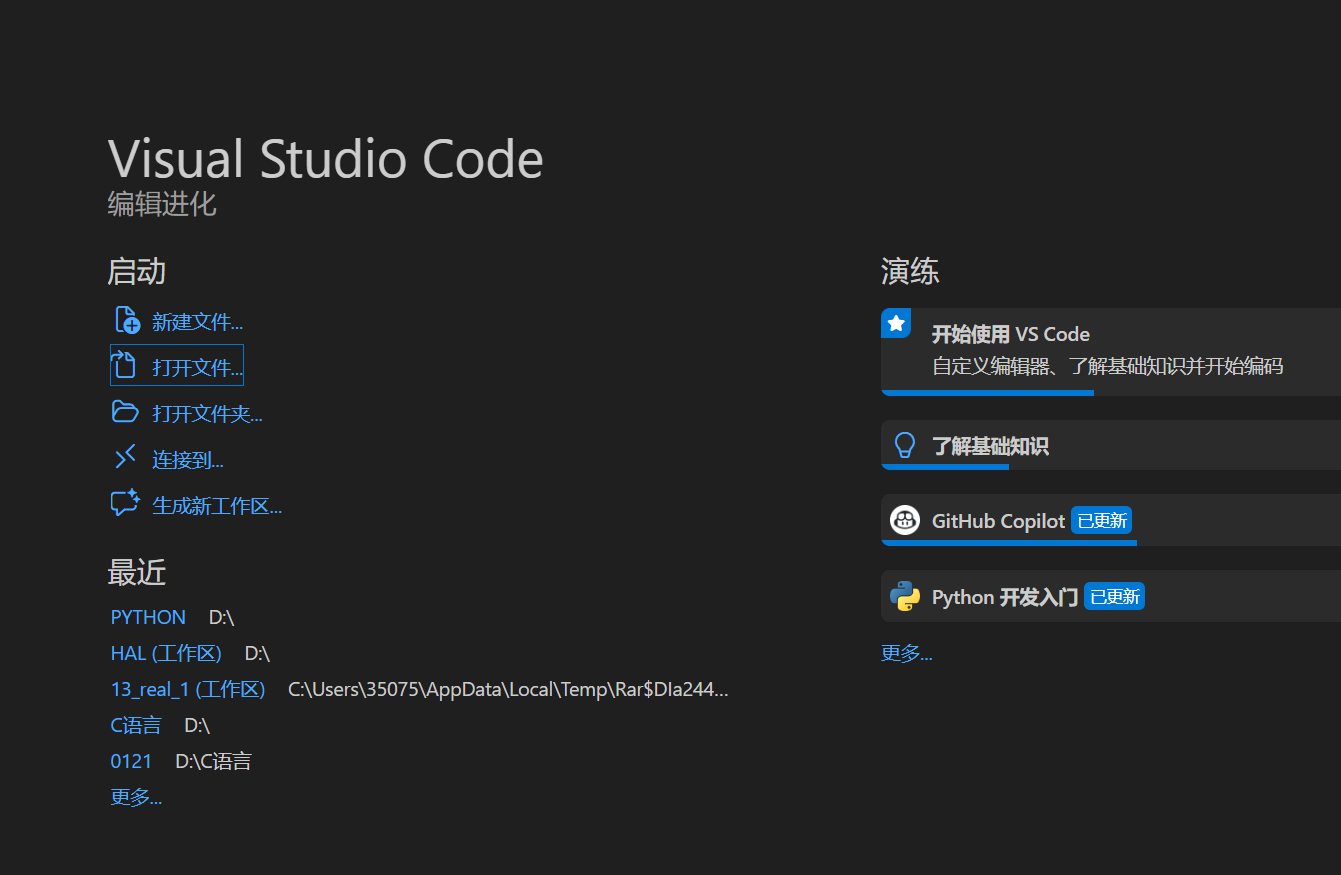
Task: Open recent PYTHON folder
Action: [148, 617]
